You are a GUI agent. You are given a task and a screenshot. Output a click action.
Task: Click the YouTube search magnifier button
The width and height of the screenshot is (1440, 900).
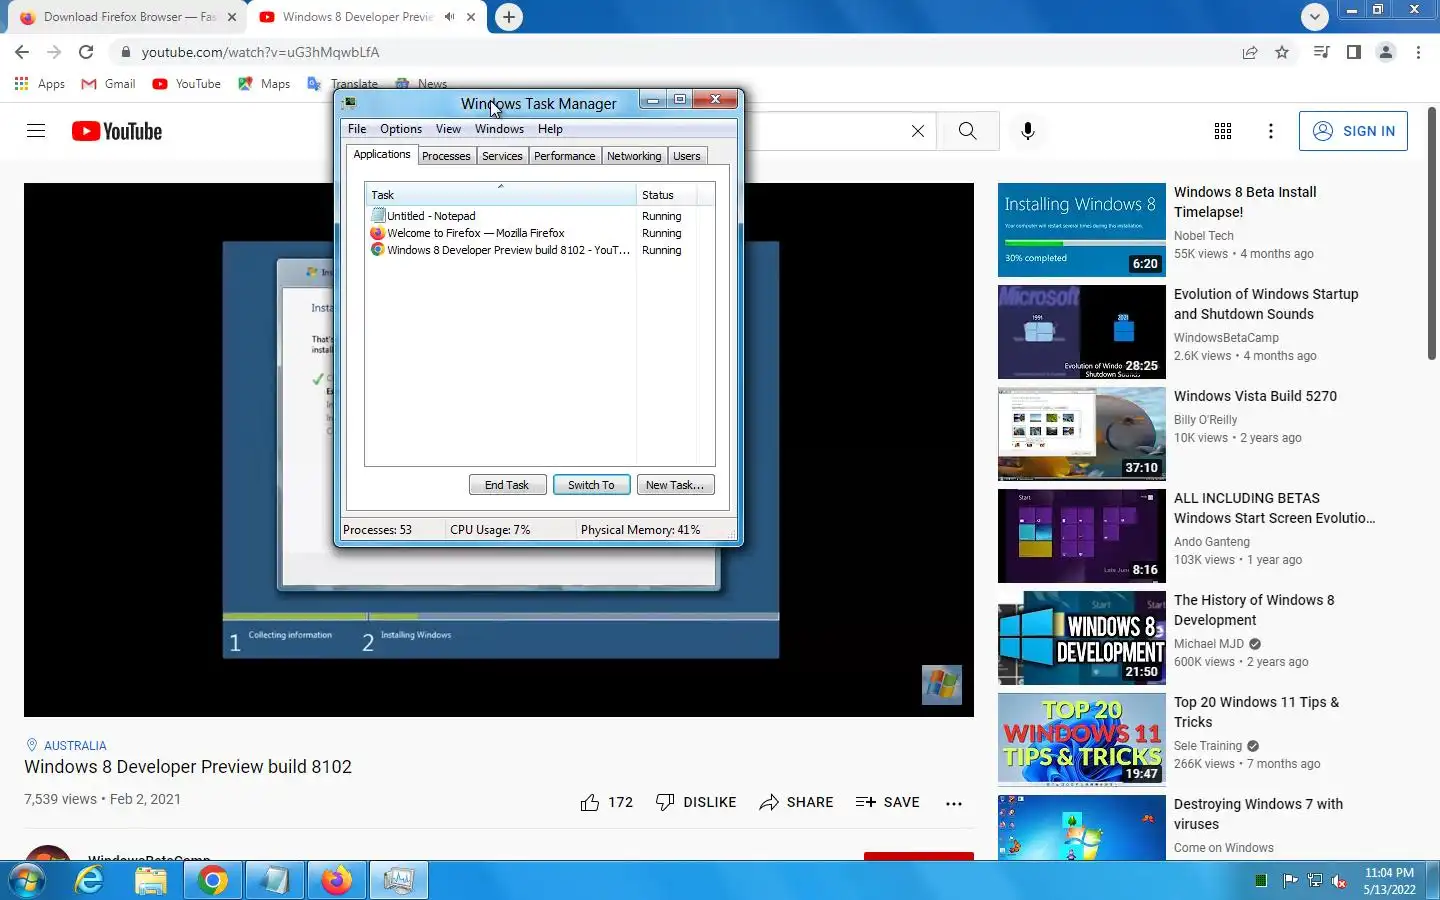click(x=967, y=131)
